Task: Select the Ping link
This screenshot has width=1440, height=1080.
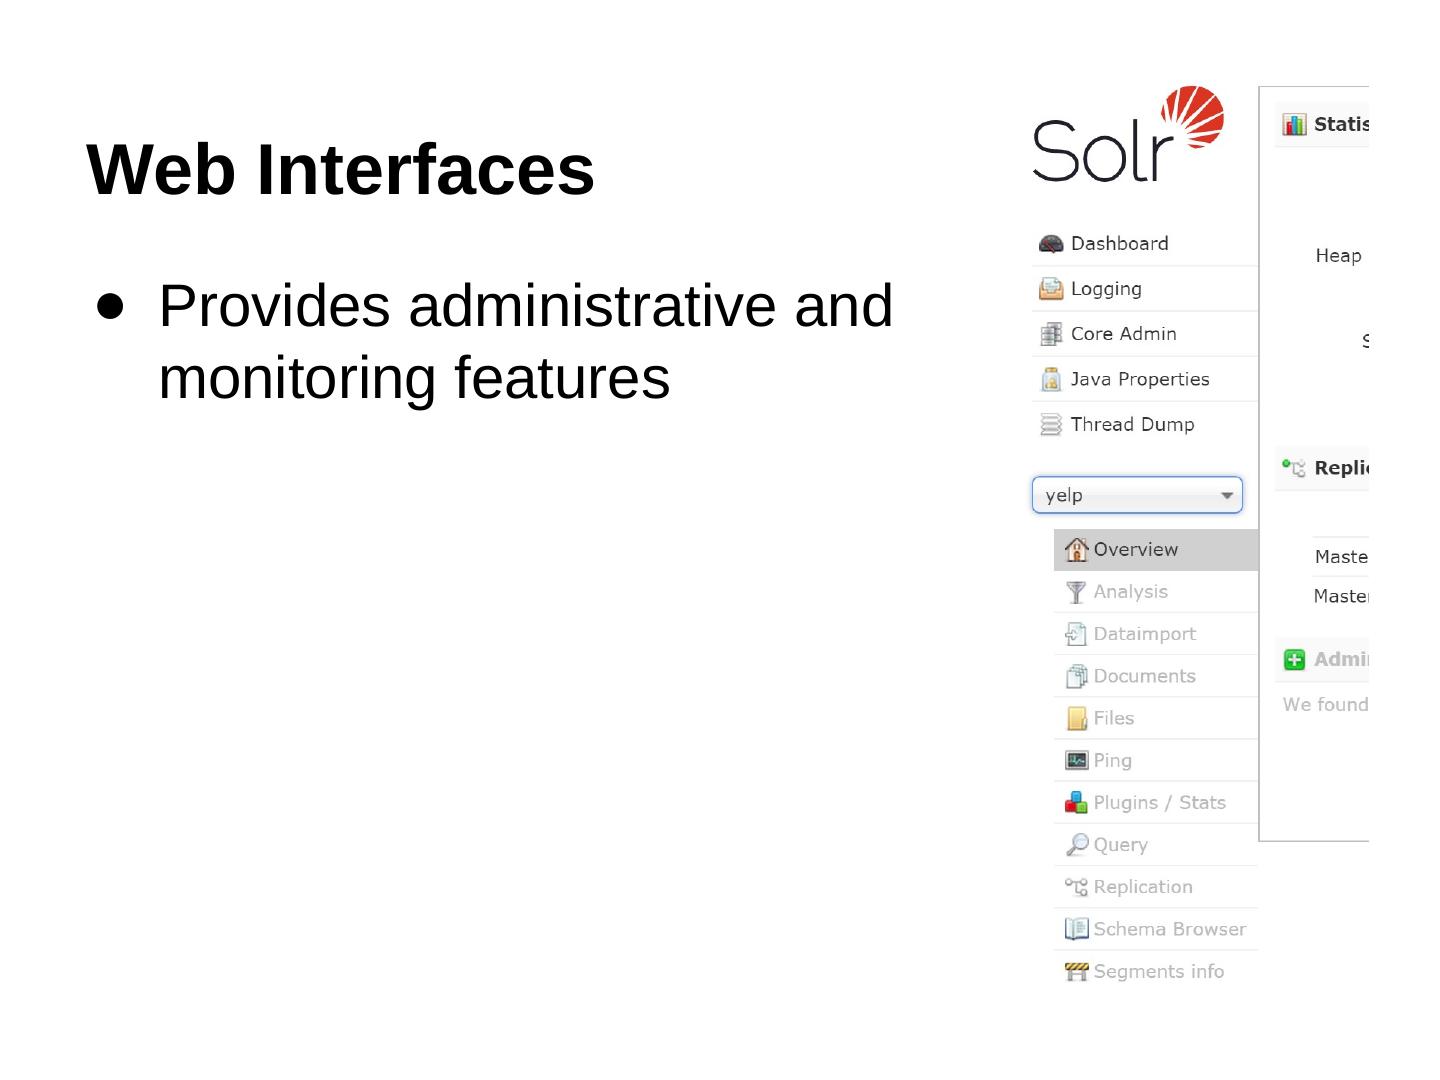Action: tap(1156, 761)
